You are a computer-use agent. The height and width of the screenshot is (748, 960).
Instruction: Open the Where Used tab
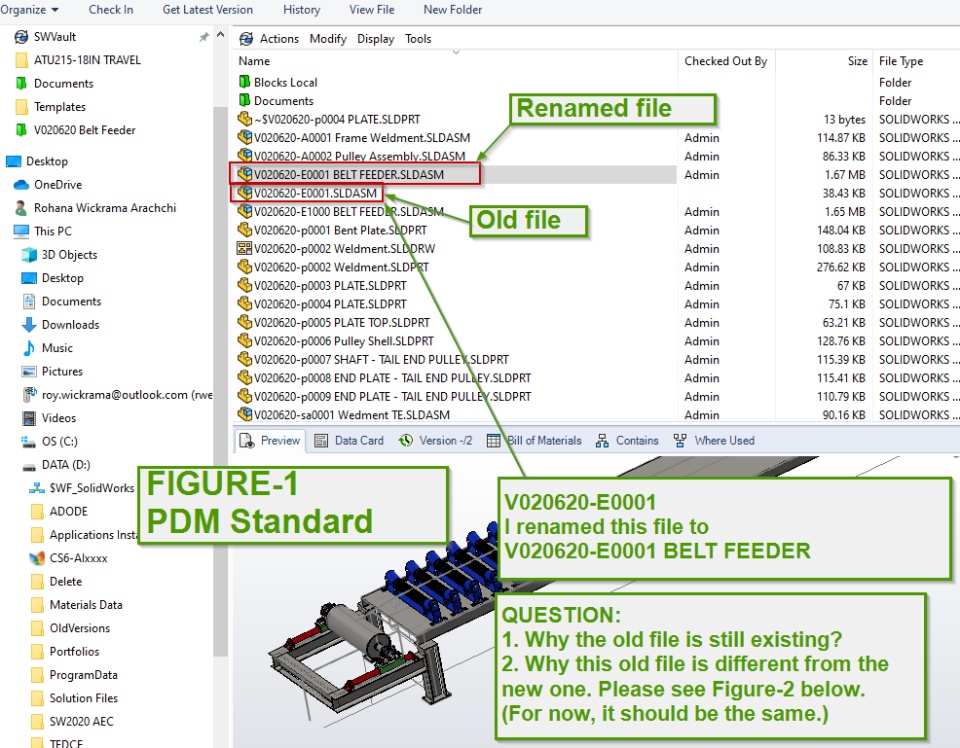click(714, 441)
